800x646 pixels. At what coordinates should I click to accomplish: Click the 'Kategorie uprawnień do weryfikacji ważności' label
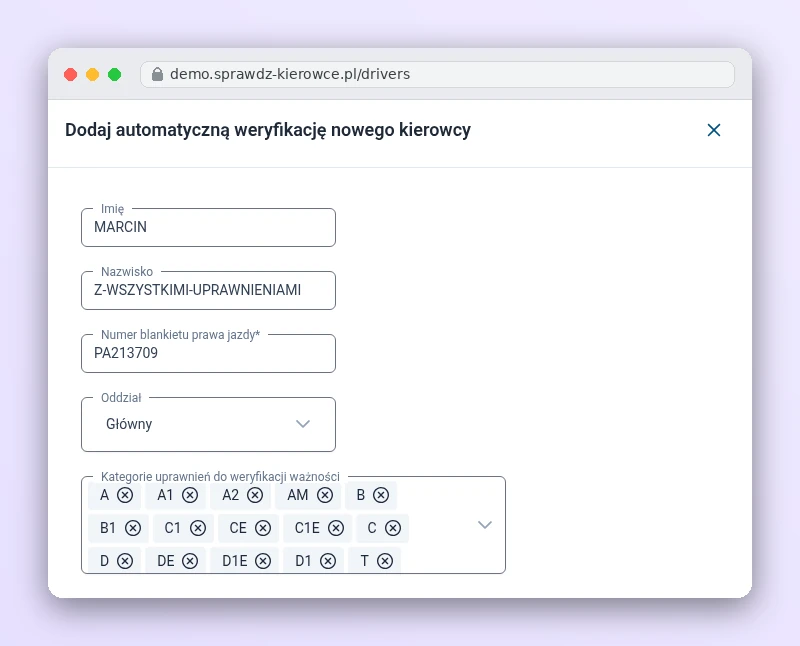[220, 477]
